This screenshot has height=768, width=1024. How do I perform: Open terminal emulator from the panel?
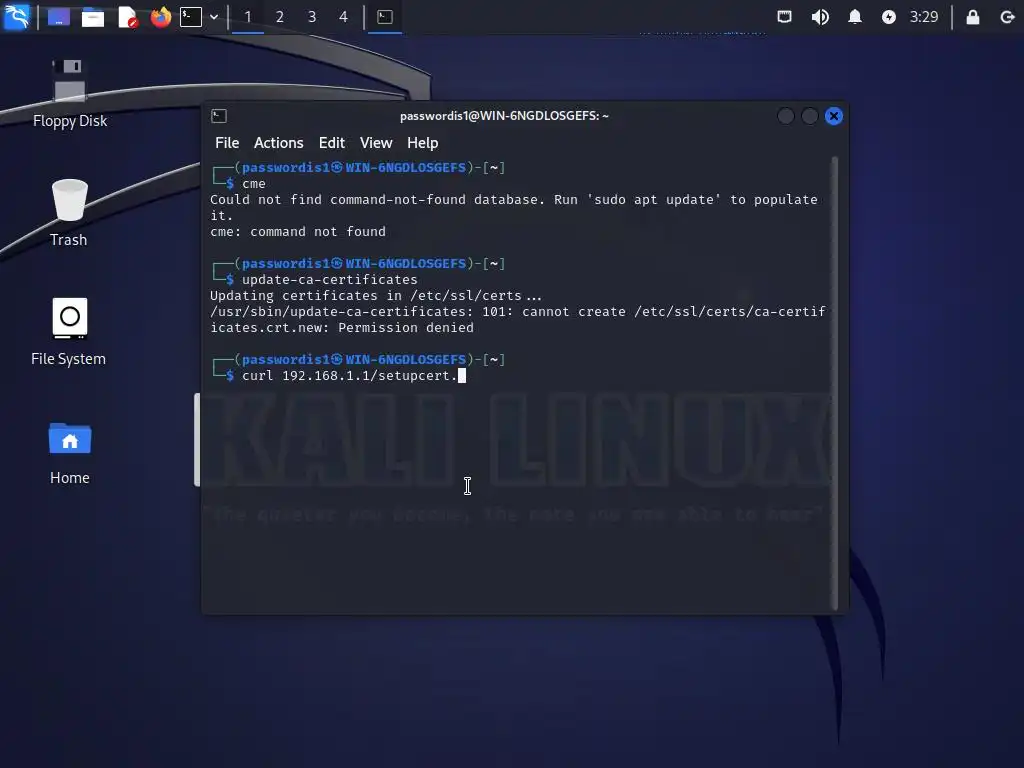191,17
